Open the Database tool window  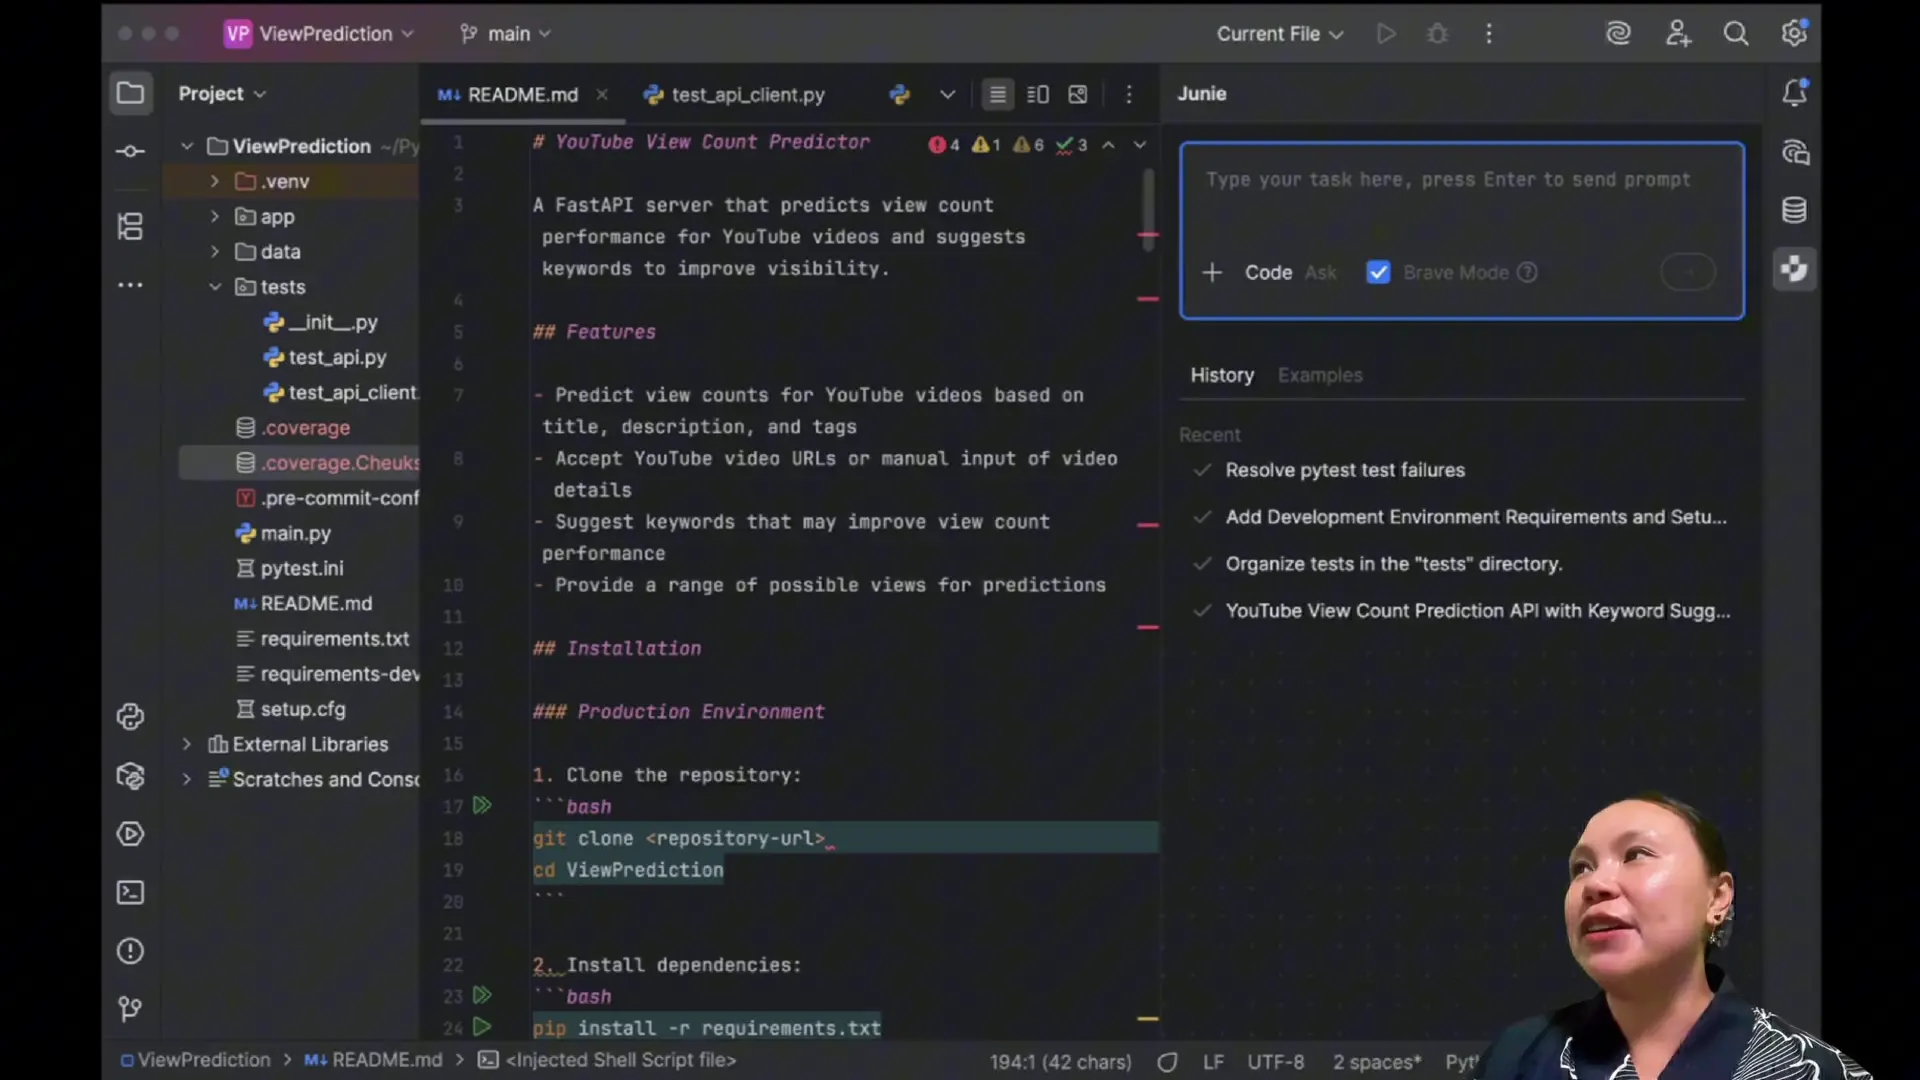[x=1795, y=210]
